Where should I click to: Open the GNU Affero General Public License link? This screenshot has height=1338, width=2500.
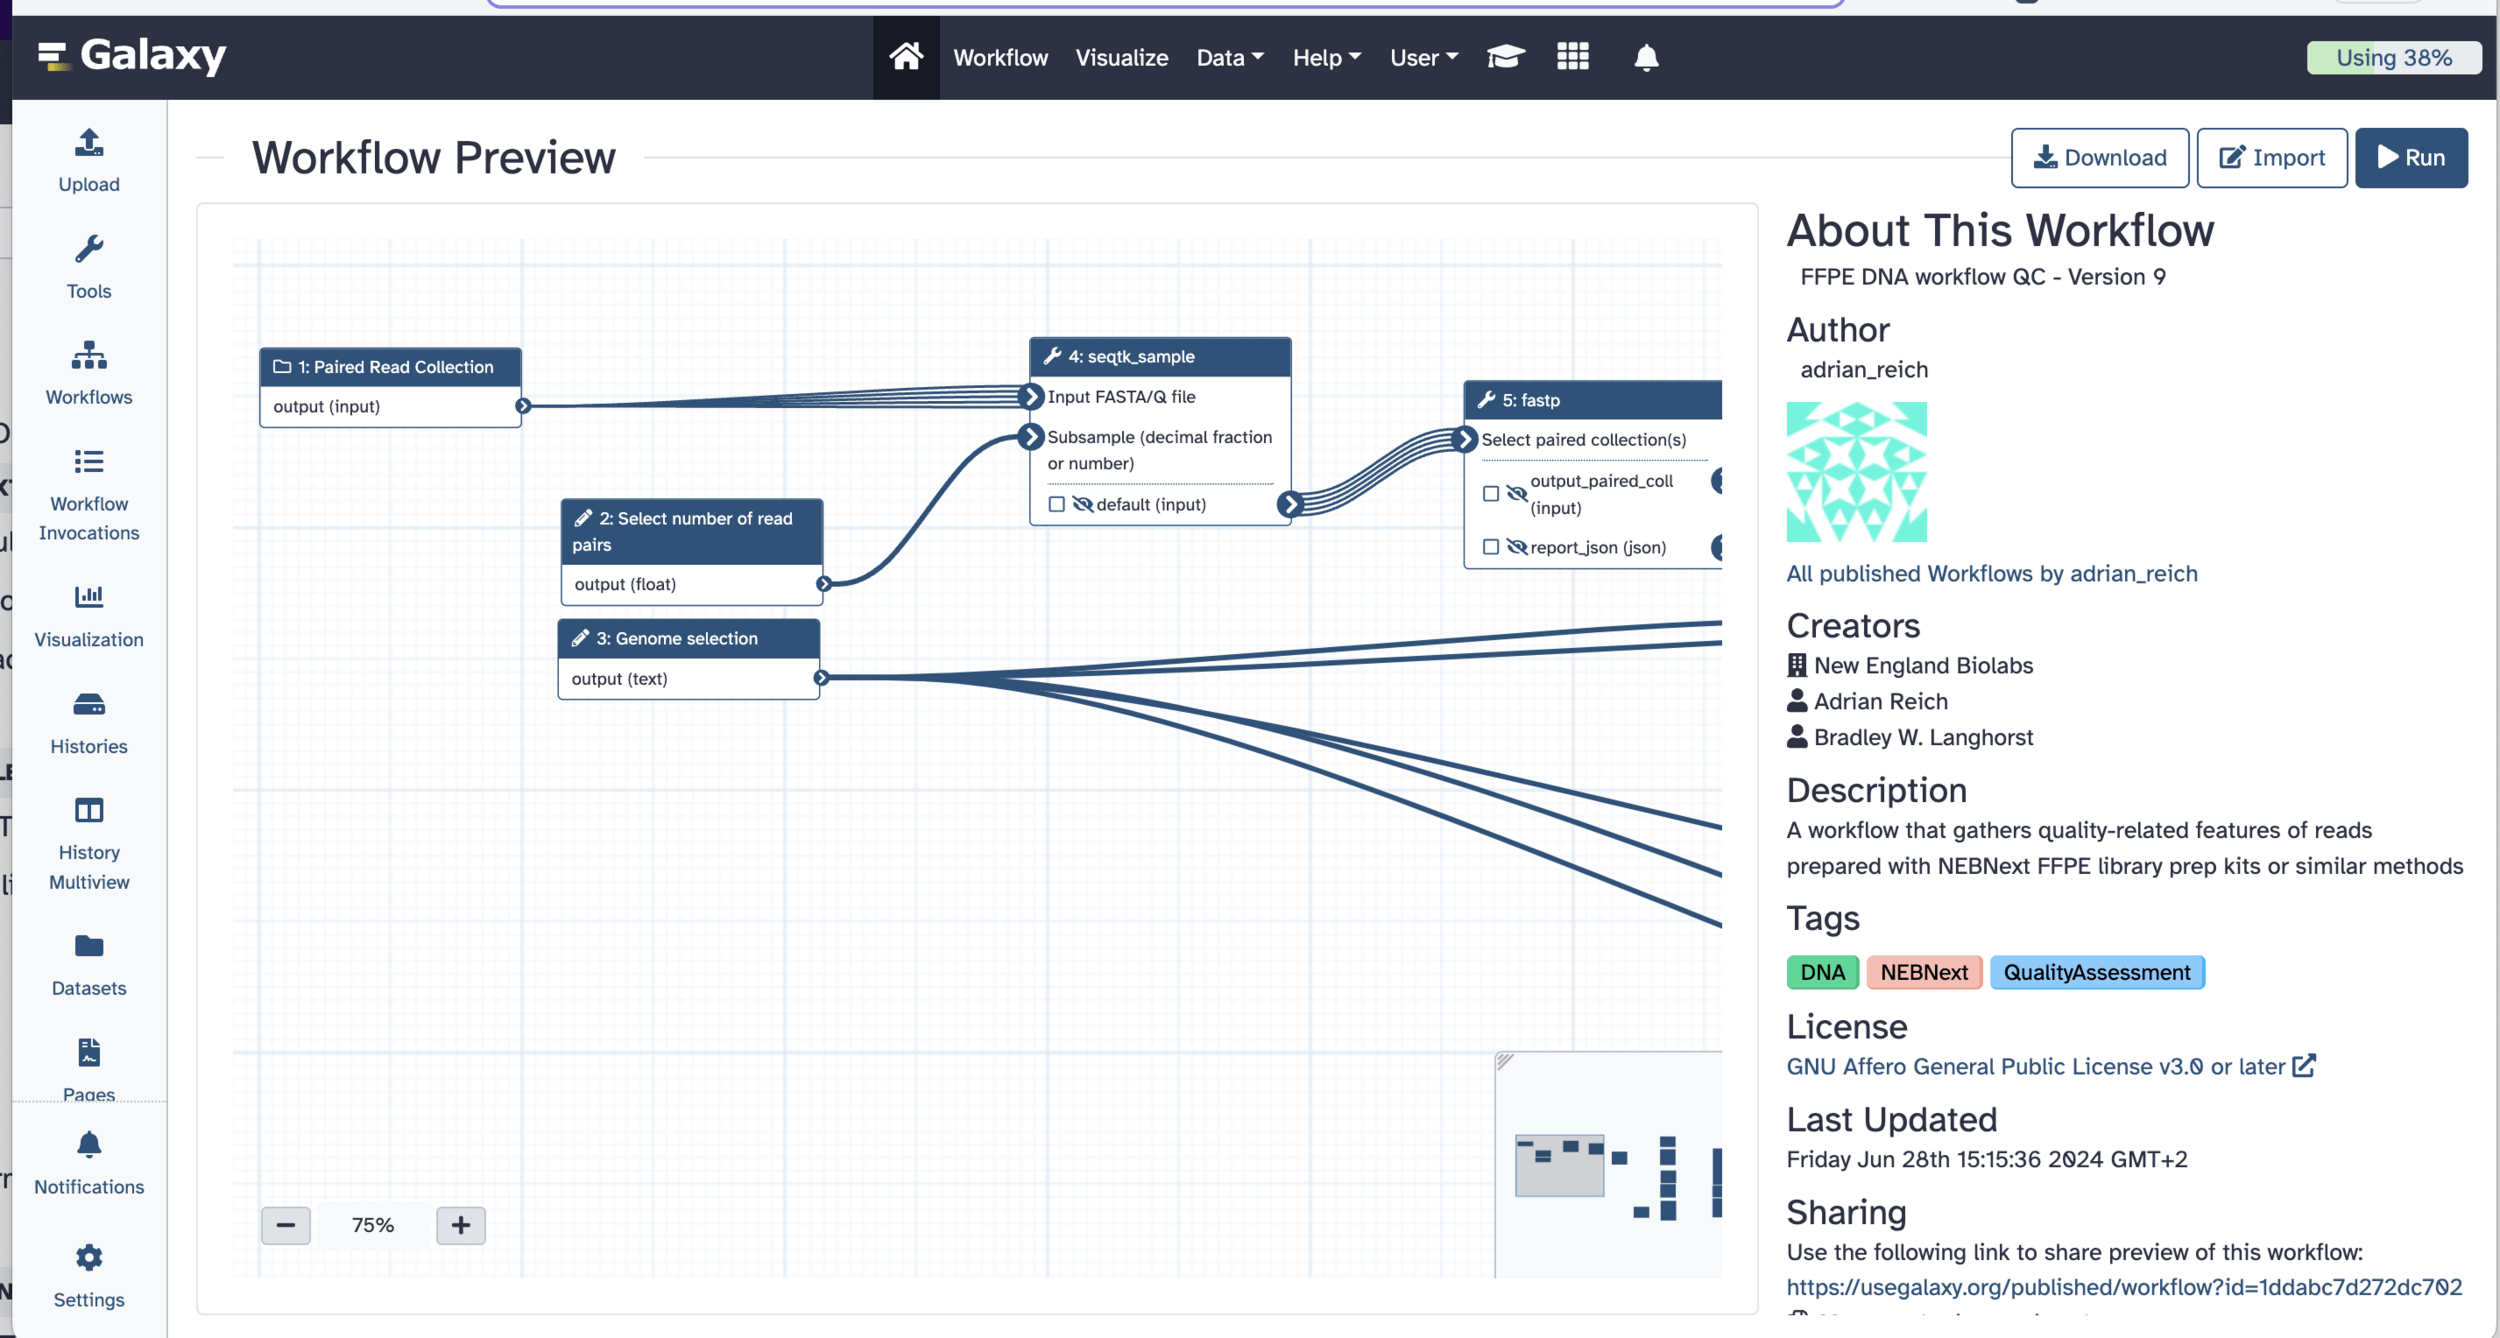2035,1067
